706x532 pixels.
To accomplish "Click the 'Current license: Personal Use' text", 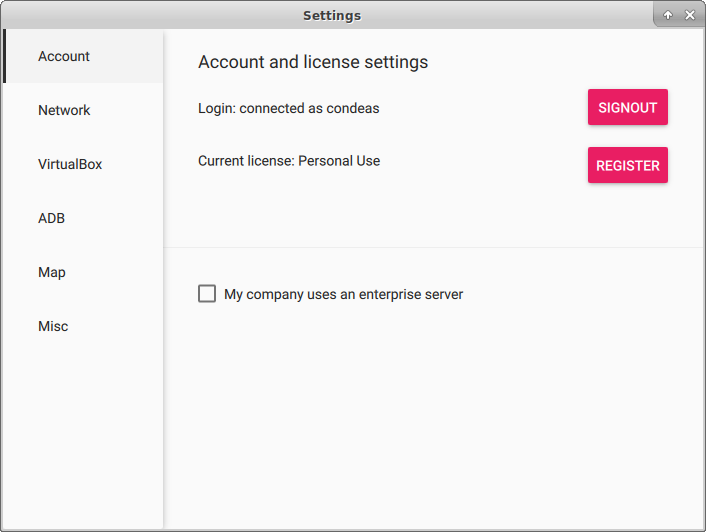I will pyautogui.click(x=289, y=161).
